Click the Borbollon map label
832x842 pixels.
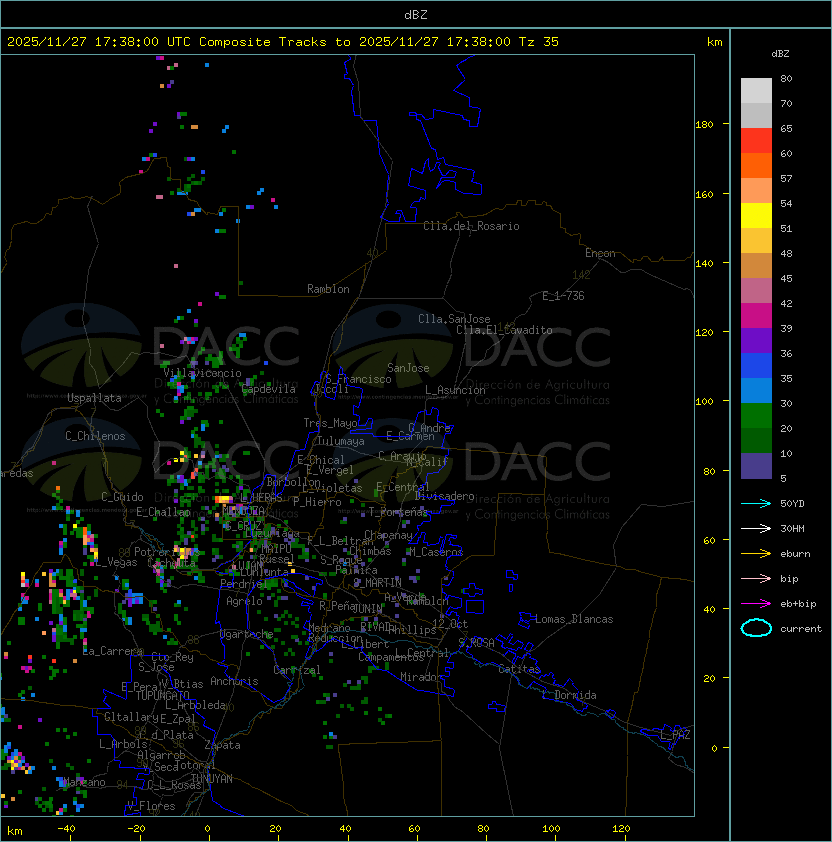click(294, 482)
